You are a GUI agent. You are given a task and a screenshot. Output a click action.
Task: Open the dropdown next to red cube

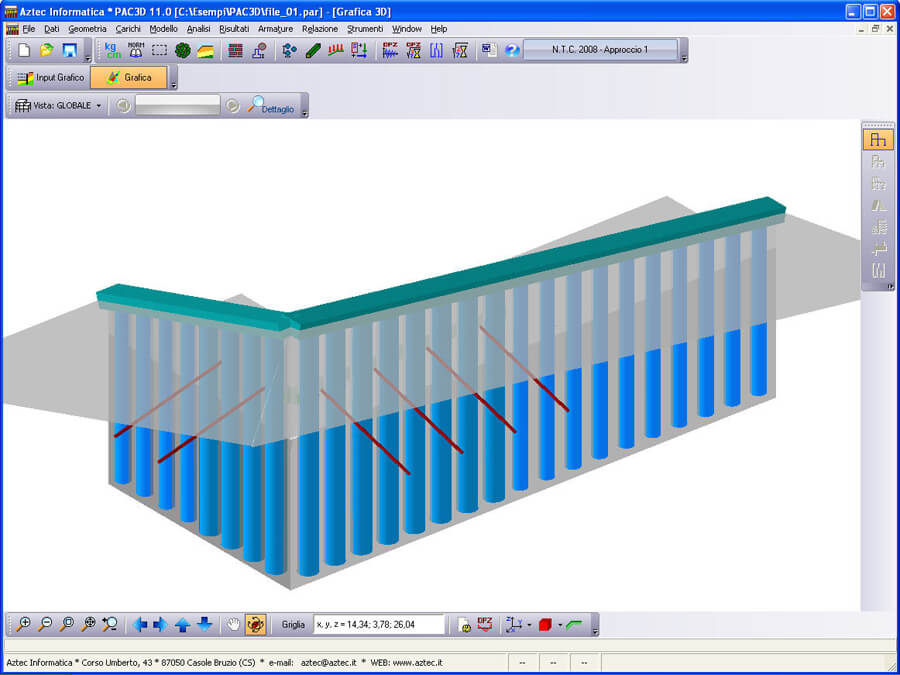click(560, 625)
